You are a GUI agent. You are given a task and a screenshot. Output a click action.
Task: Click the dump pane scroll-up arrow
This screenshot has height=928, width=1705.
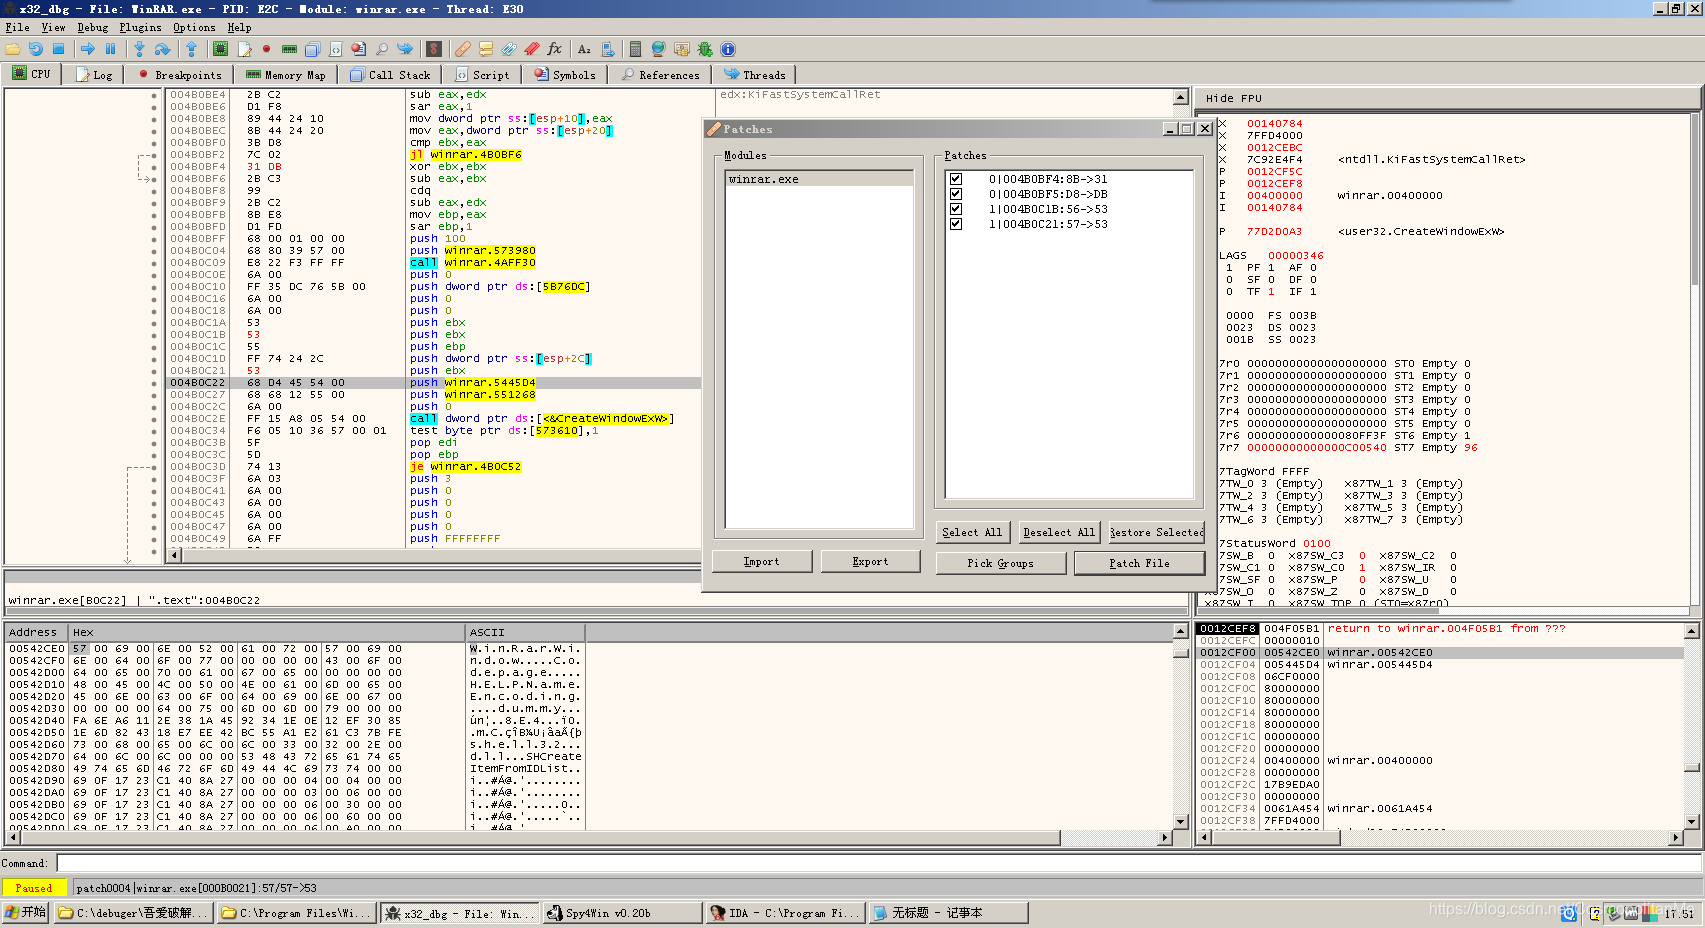click(x=1181, y=632)
